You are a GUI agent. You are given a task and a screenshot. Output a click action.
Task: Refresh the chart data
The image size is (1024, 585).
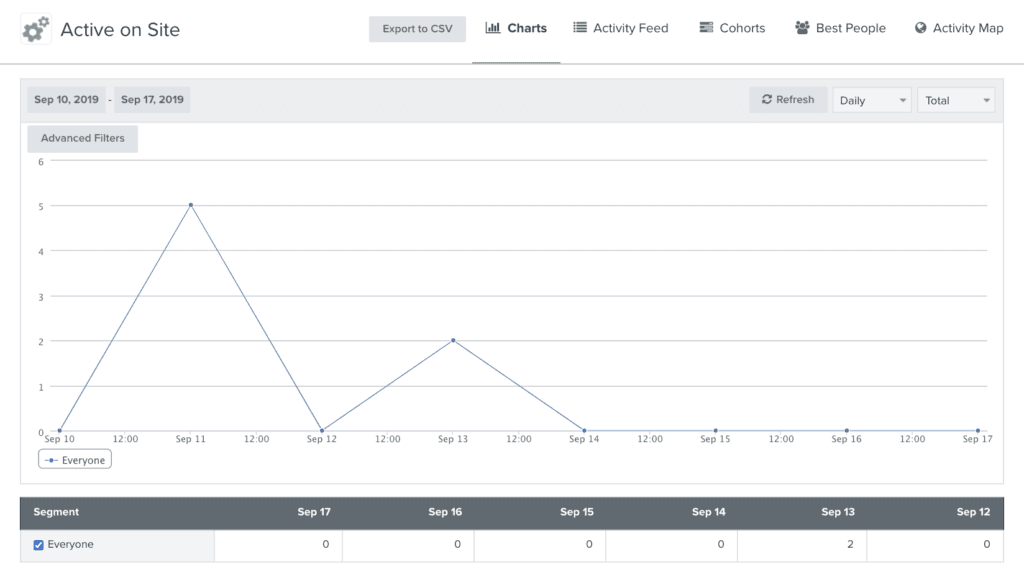point(788,100)
